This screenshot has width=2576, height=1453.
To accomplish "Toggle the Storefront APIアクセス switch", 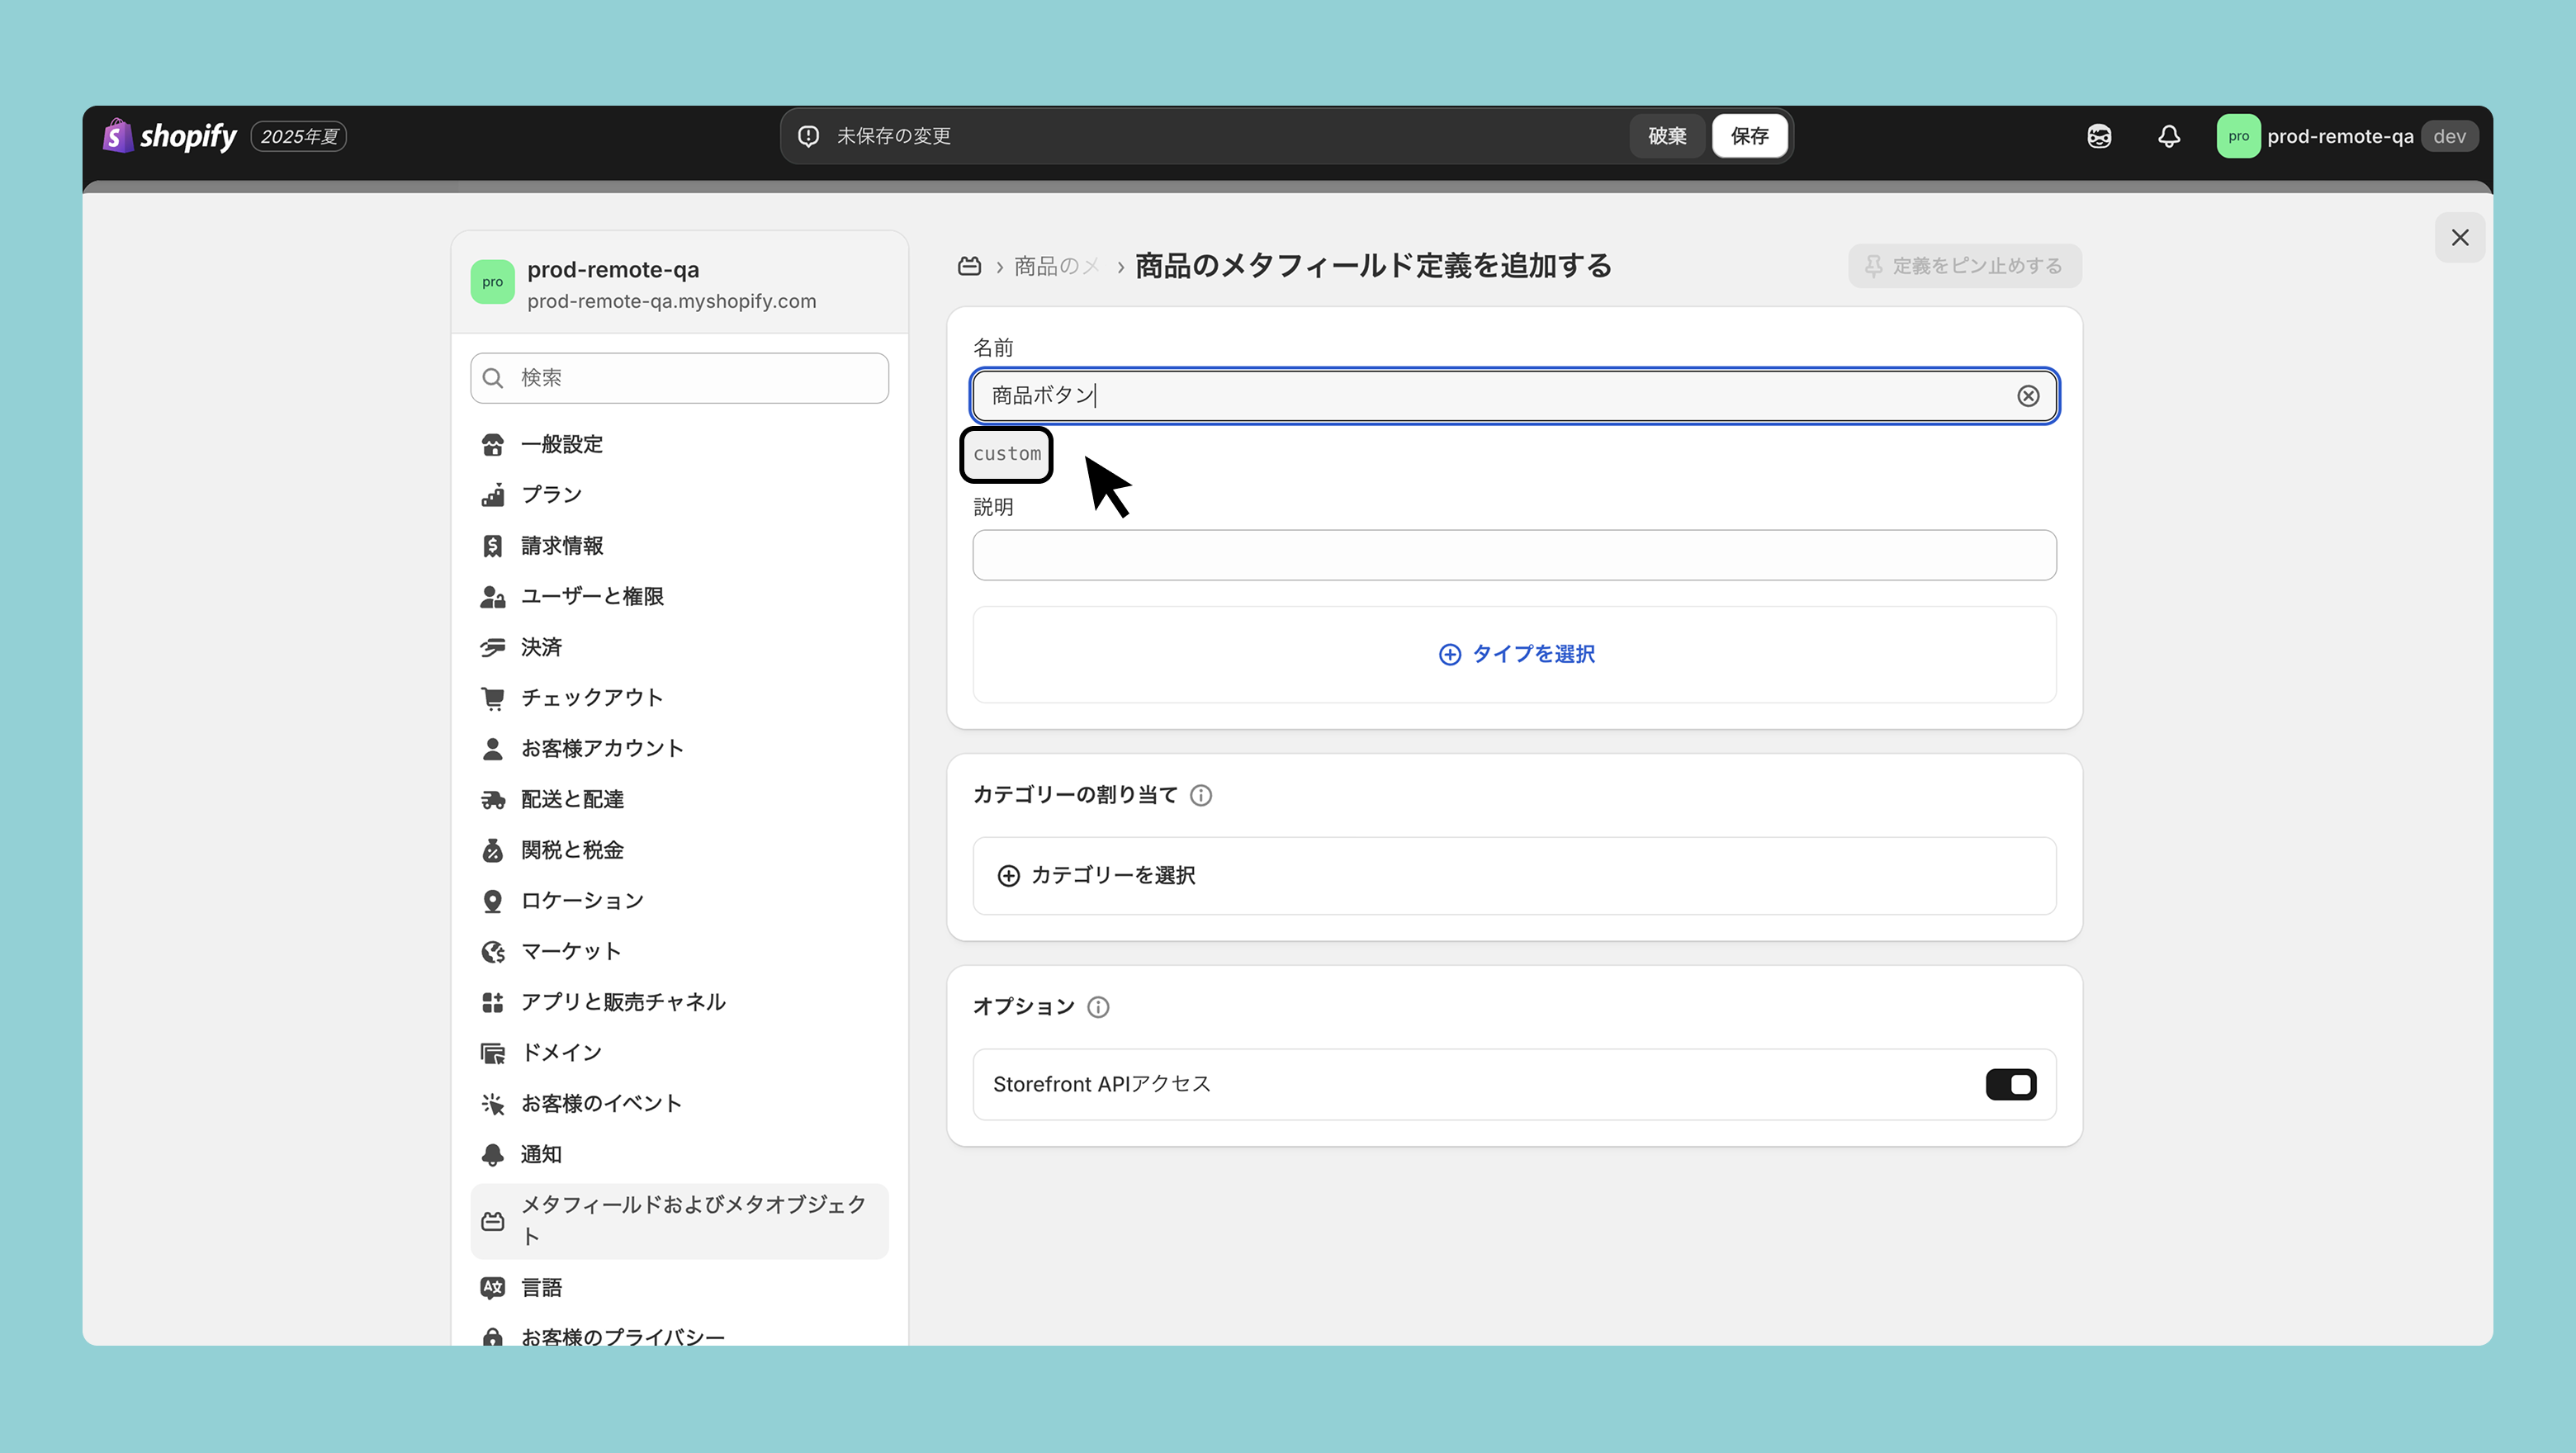I will click(2010, 1084).
